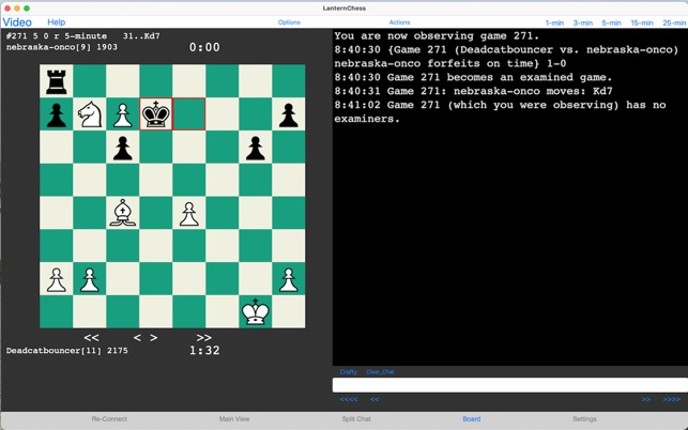Select the black rook on a8
688x430 pixels.
coord(56,81)
